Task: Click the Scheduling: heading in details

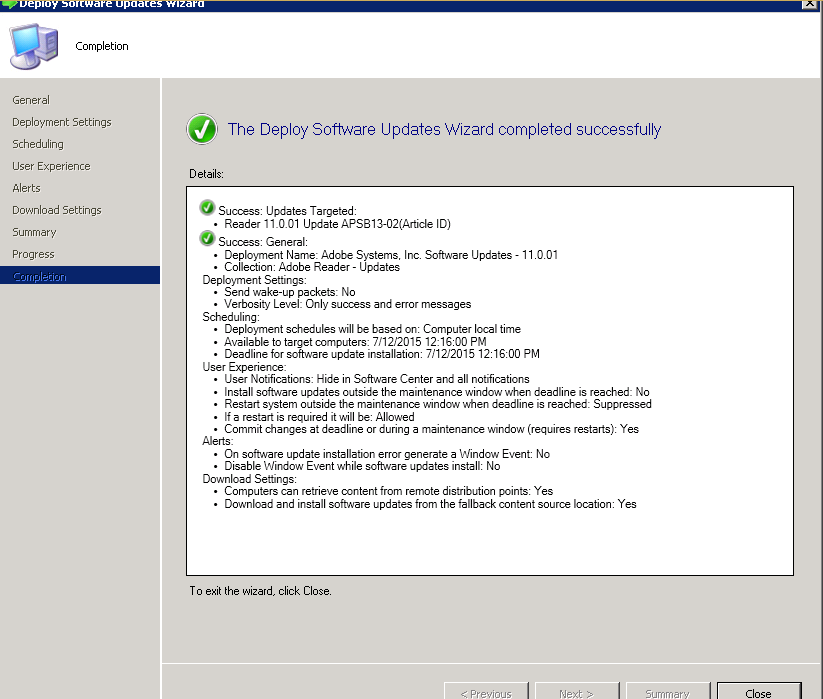Action: click(231, 317)
